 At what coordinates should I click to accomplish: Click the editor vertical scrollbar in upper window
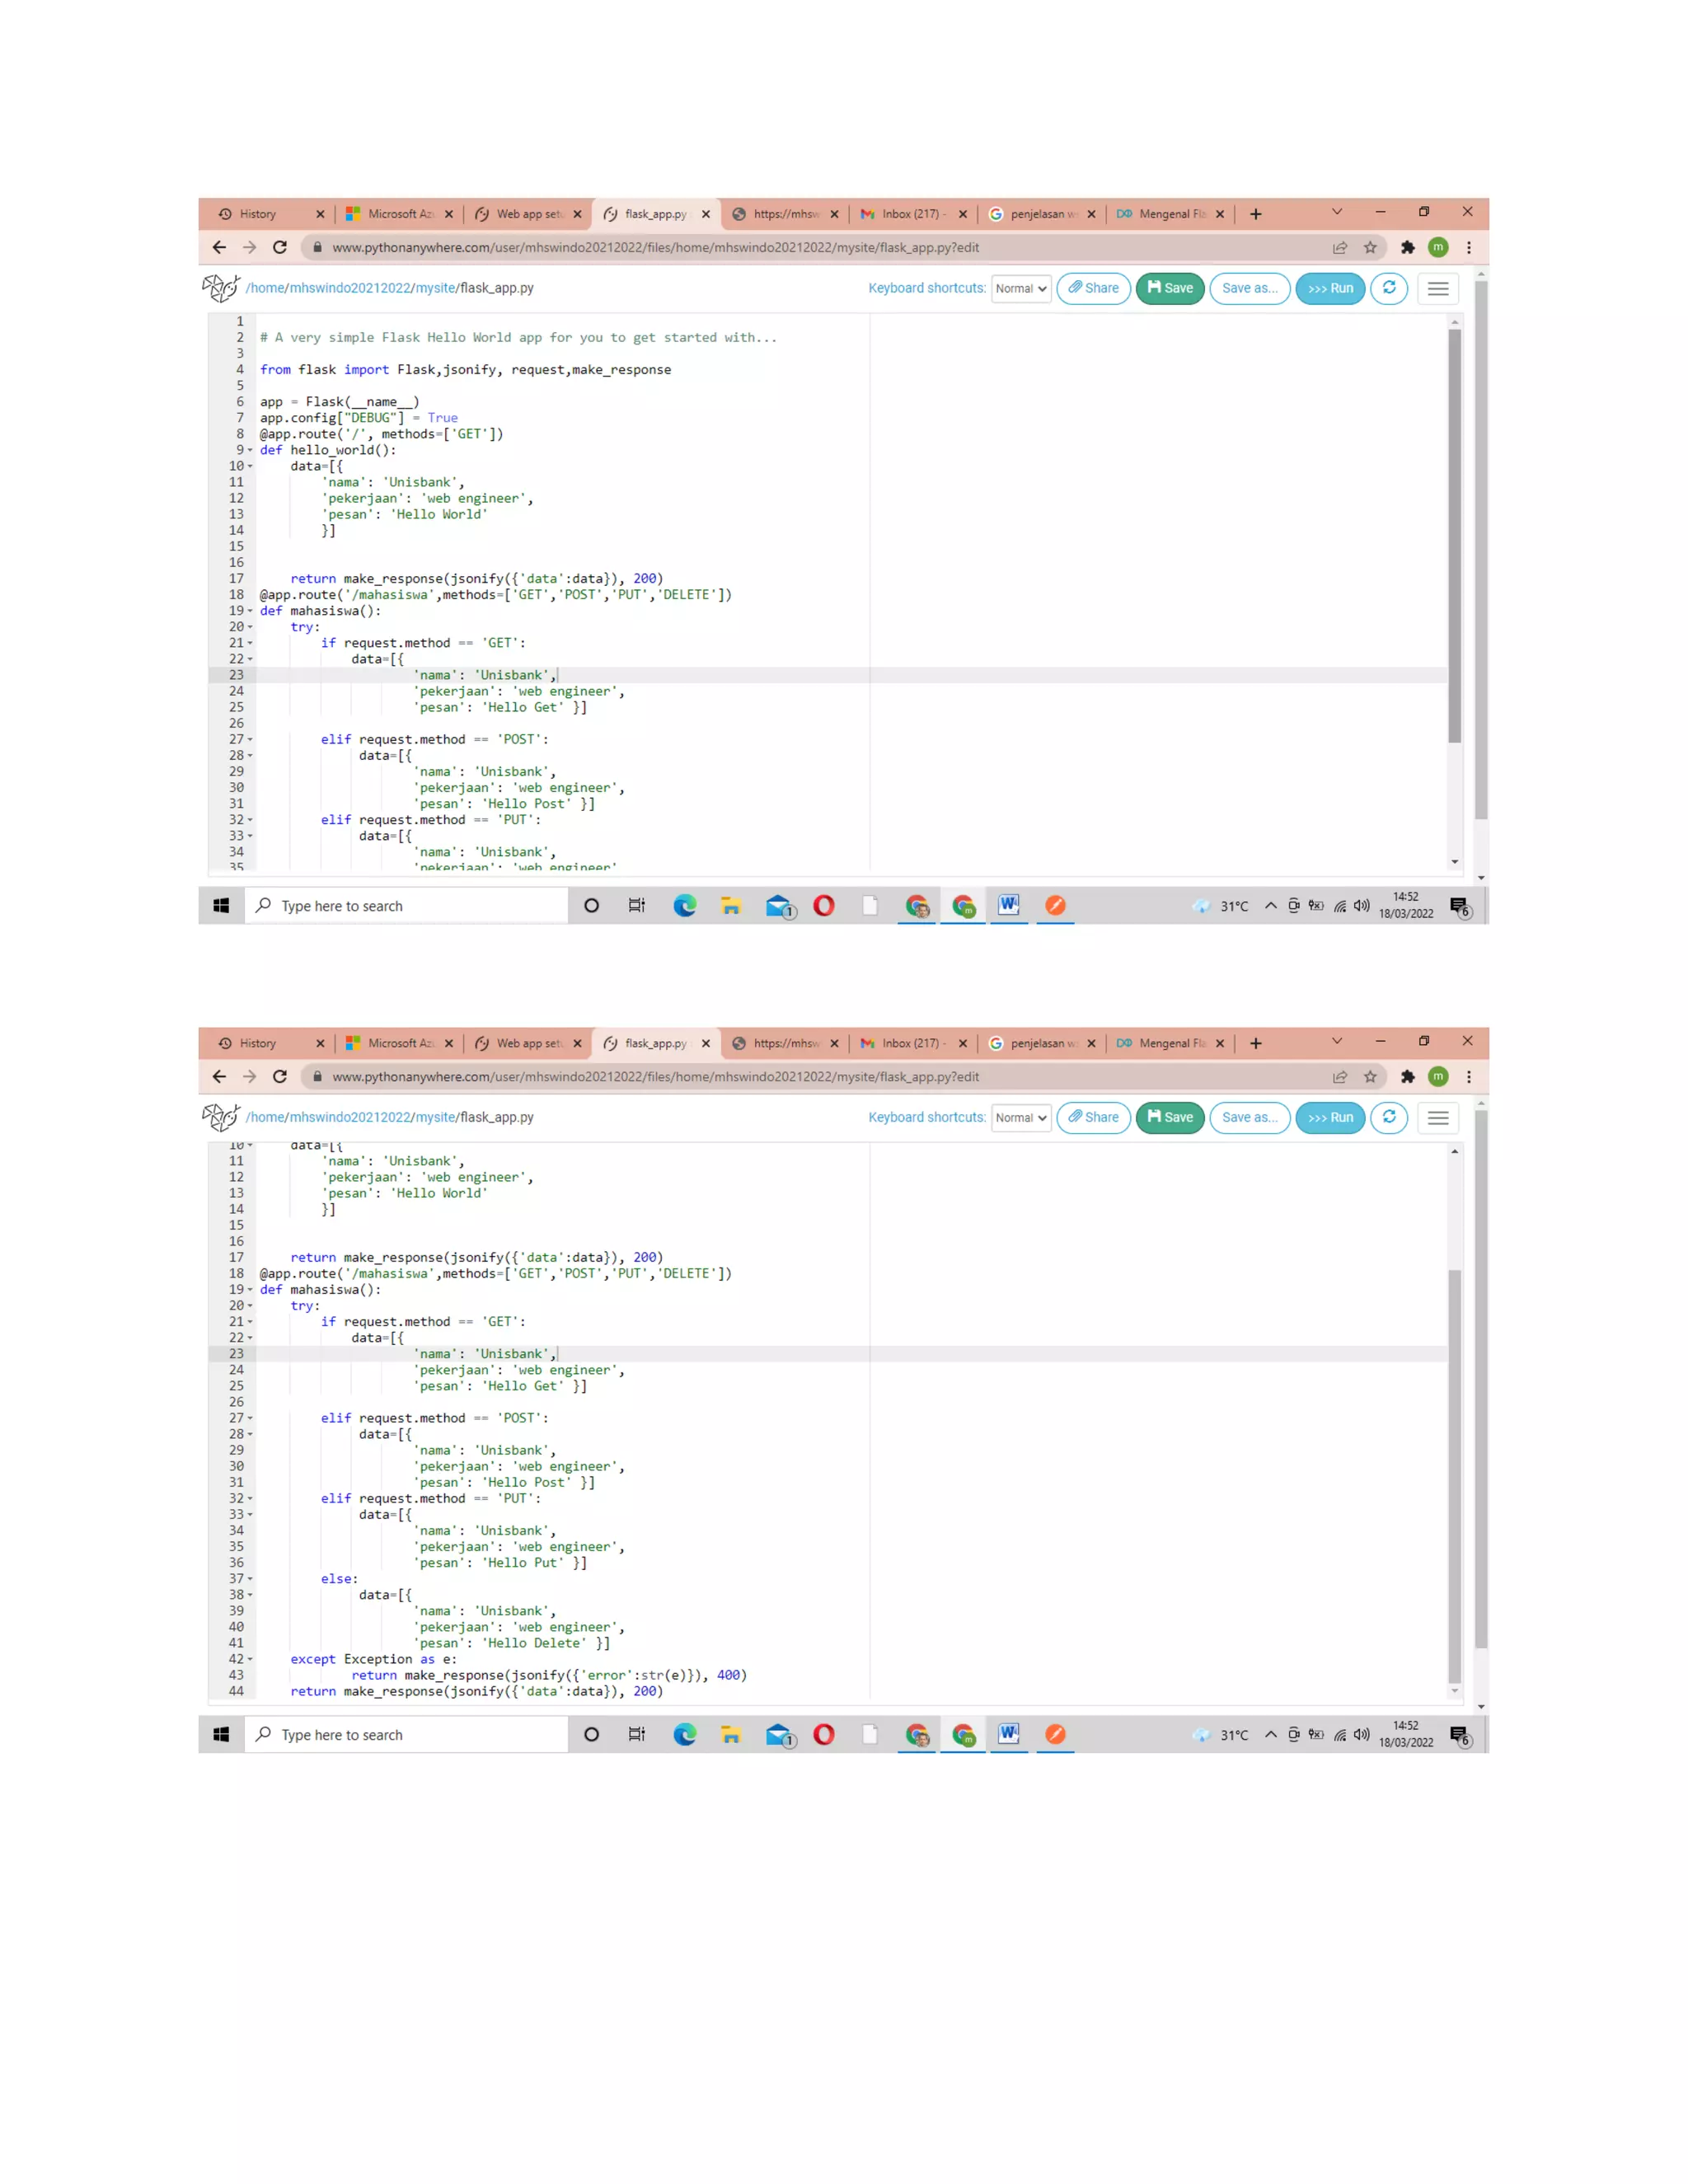(1454, 535)
